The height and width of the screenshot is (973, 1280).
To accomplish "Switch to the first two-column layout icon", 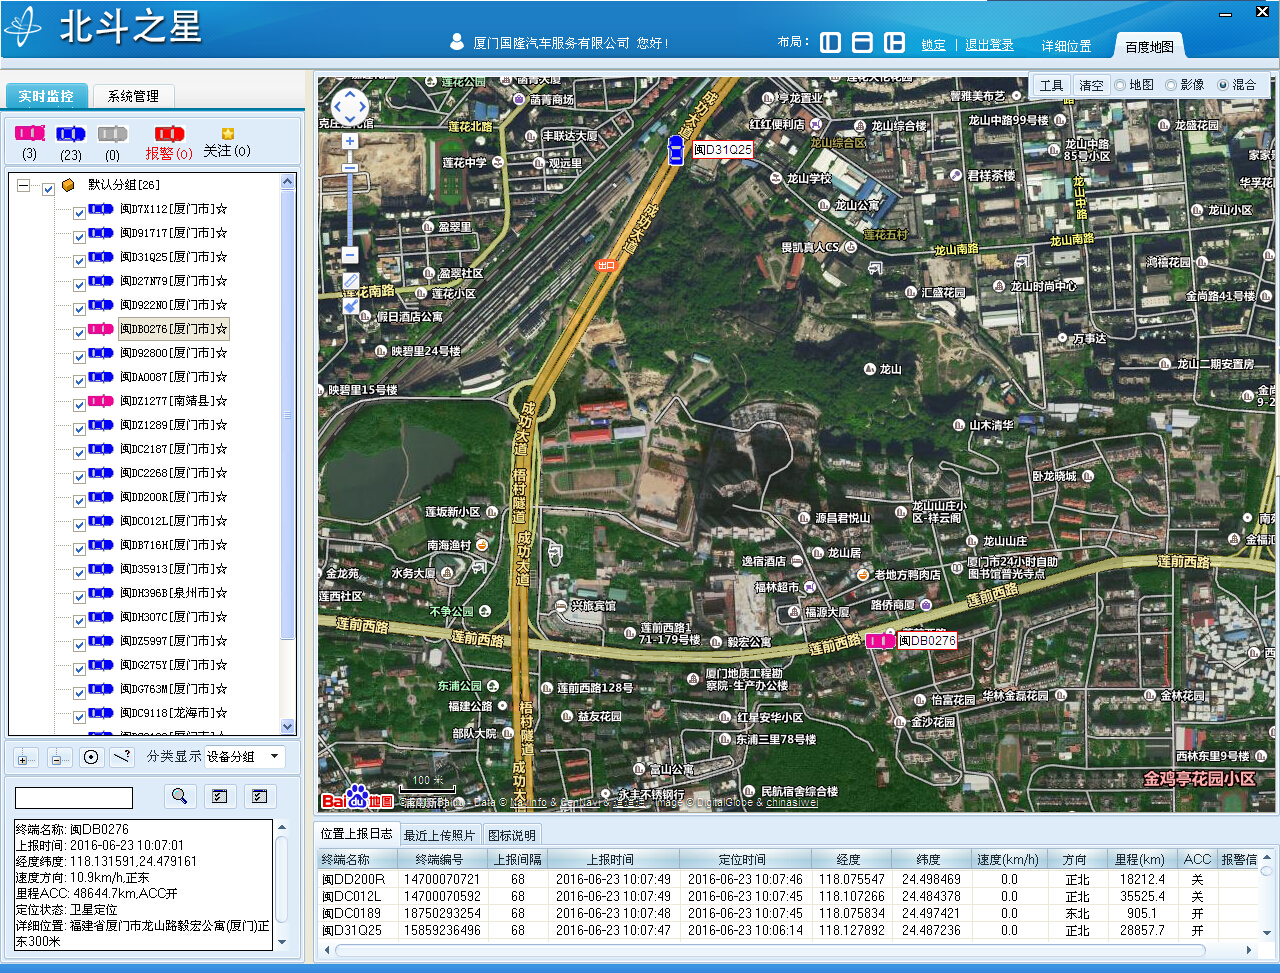I will click(x=830, y=43).
